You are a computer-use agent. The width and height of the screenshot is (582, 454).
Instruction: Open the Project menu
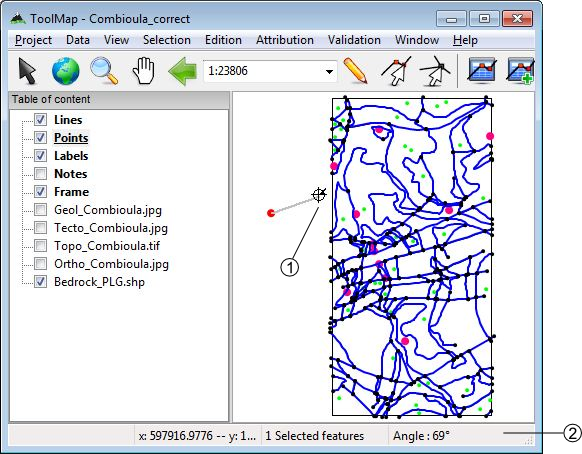pyautogui.click(x=33, y=40)
